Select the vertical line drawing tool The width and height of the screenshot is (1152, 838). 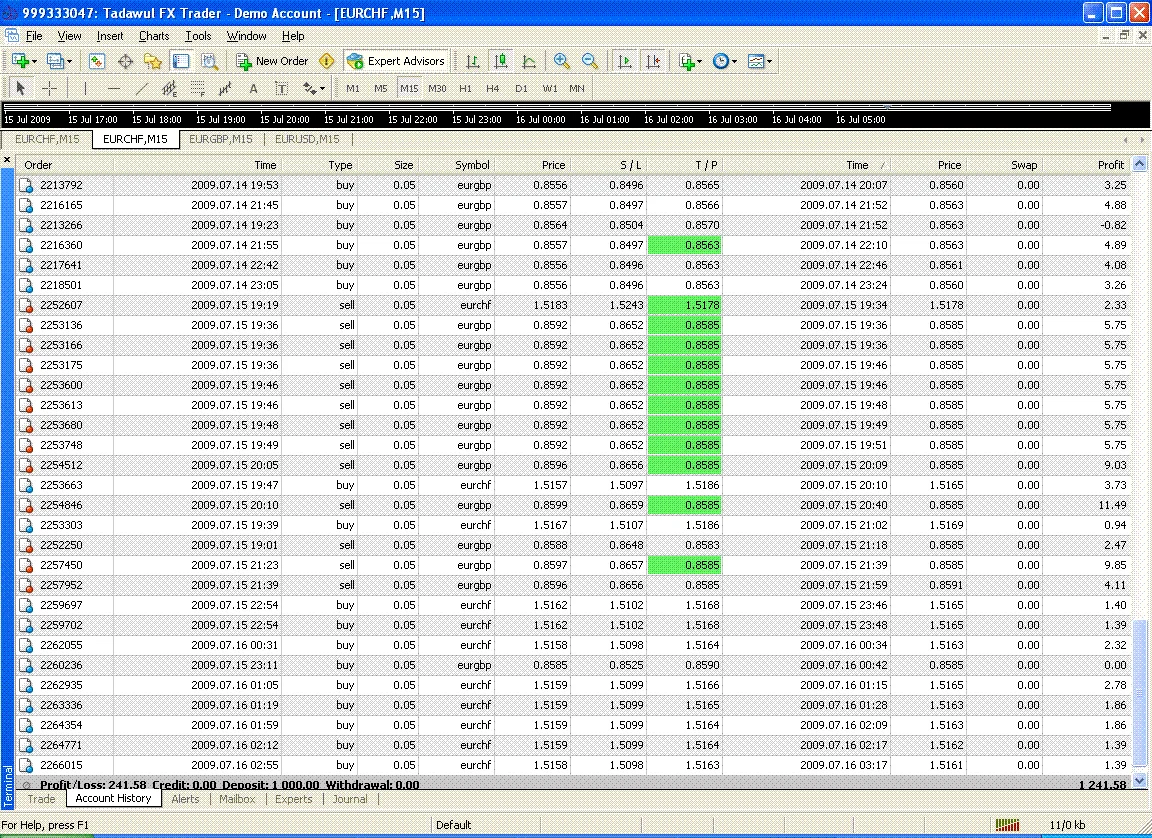[x=86, y=88]
